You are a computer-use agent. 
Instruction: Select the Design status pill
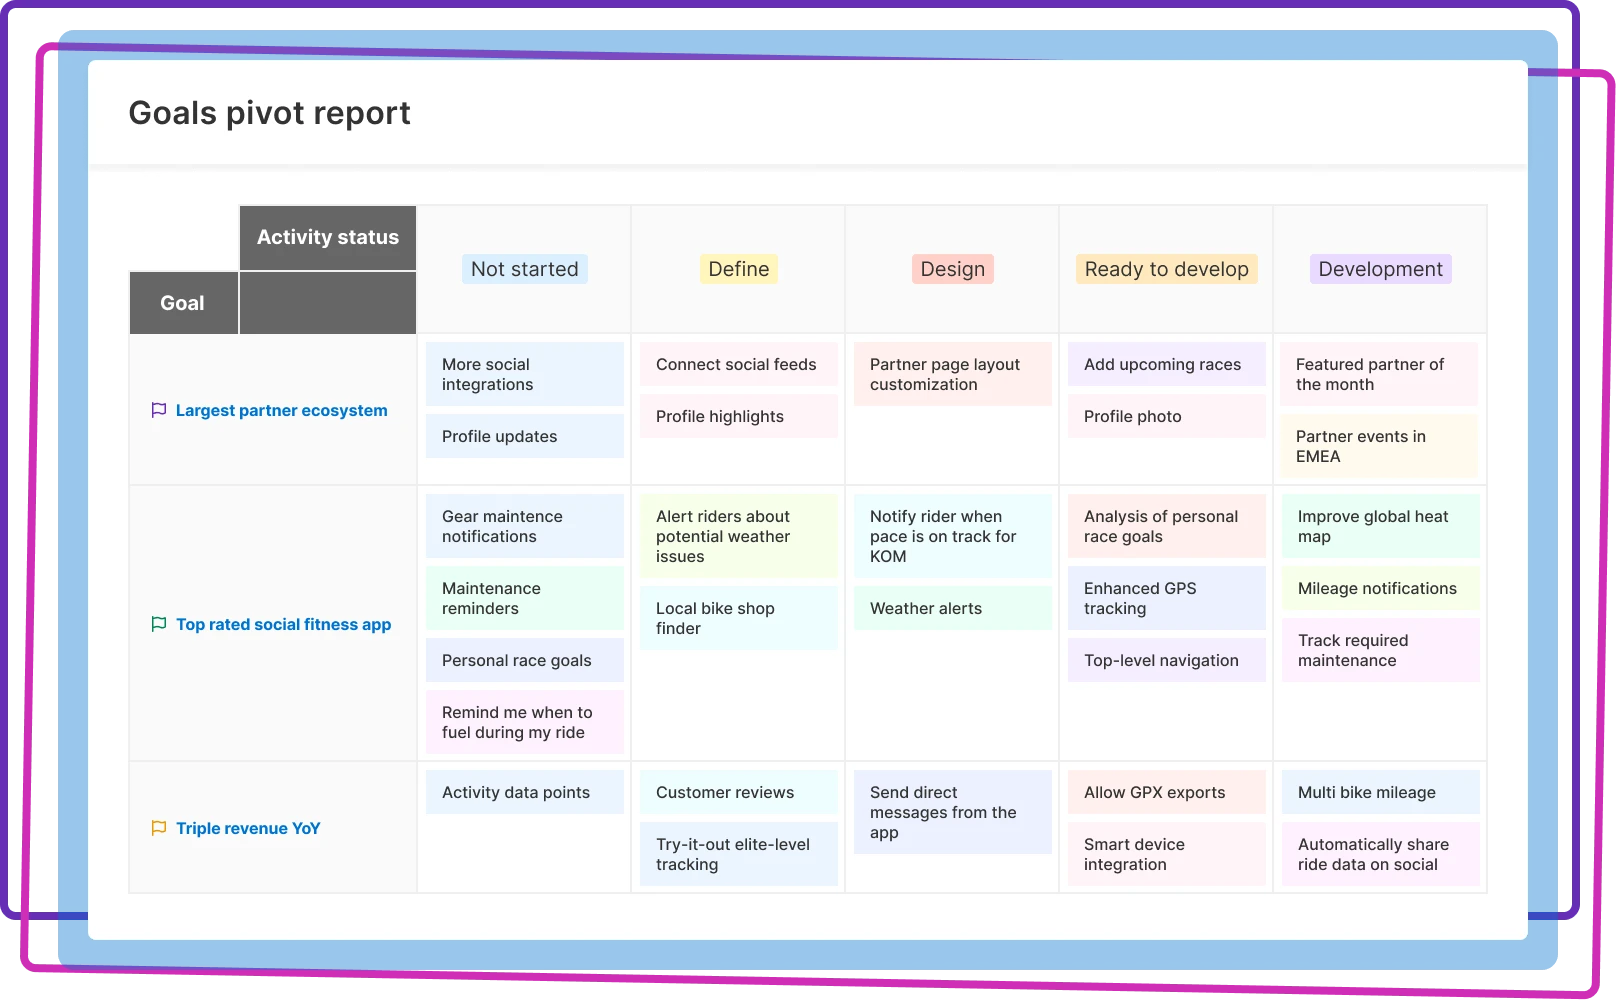pos(952,269)
